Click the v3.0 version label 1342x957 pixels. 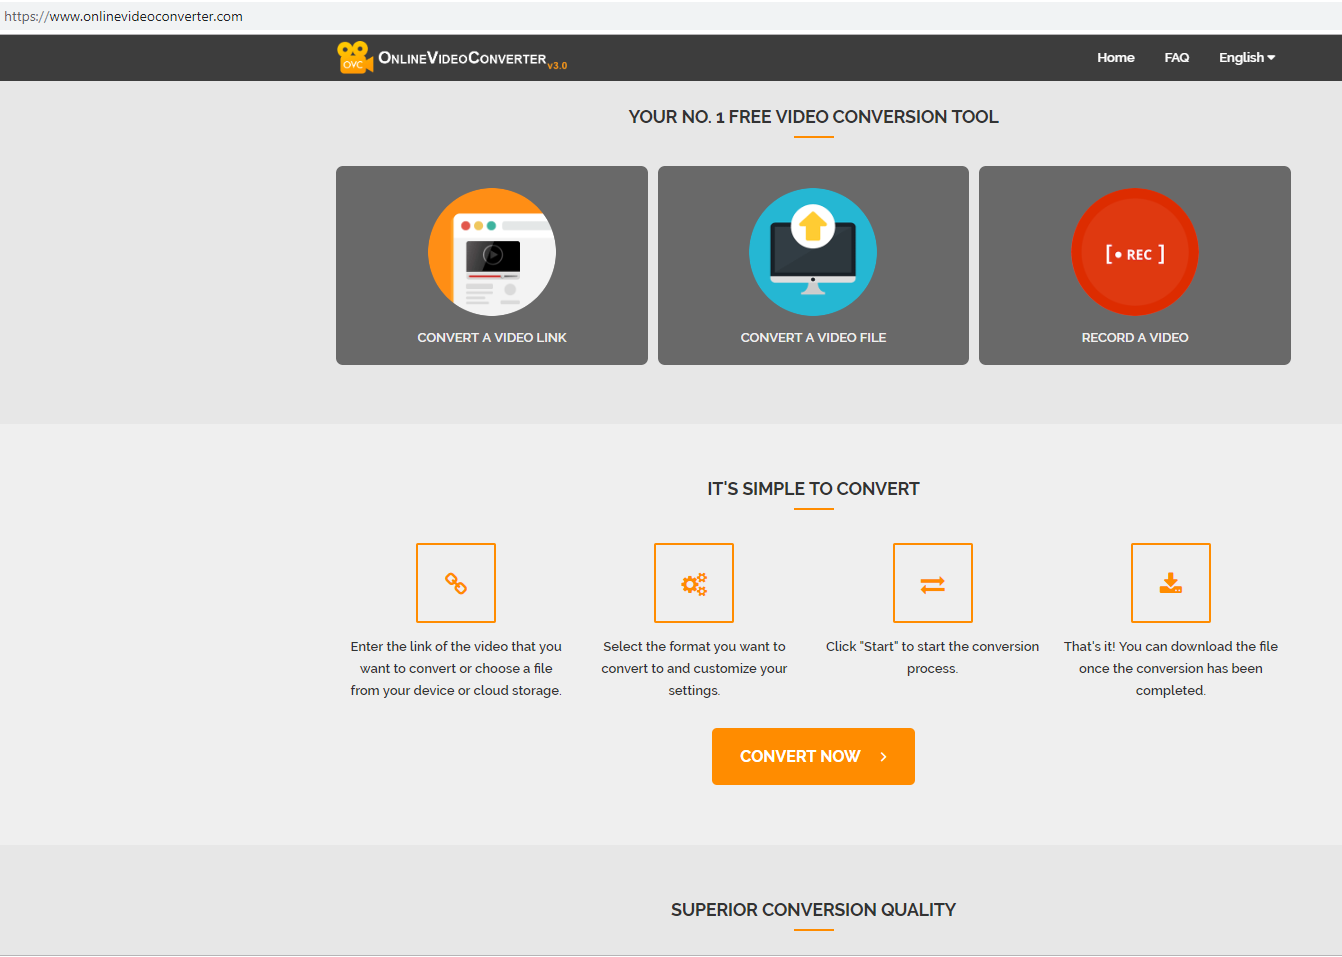[557, 66]
